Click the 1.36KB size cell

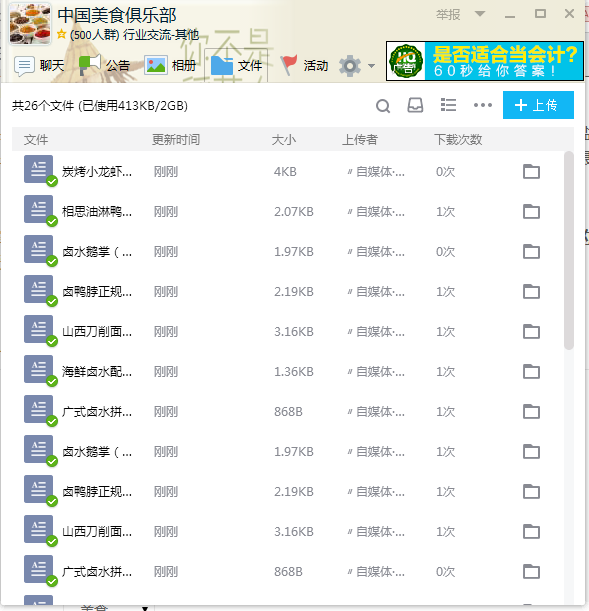[x=294, y=371]
